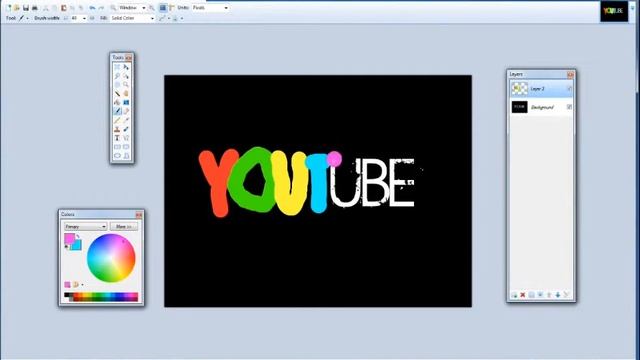Open the palette options dropdown arrow
The image size is (640, 360).
click(x=82, y=285)
